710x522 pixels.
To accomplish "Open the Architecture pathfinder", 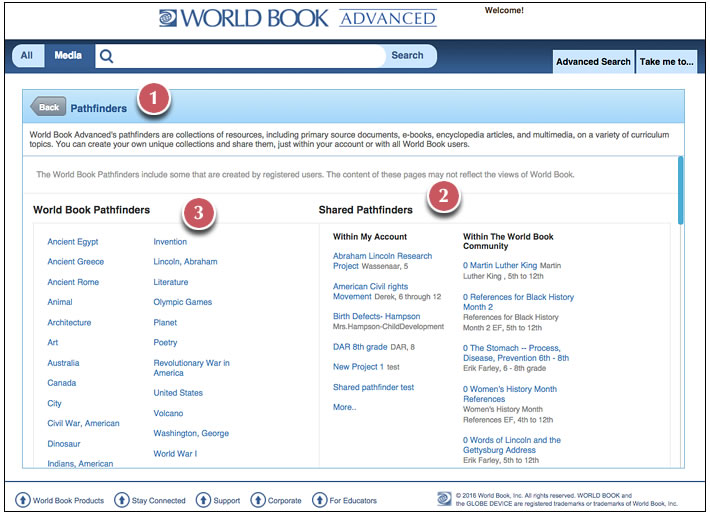I will pyautogui.click(x=69, y=322).
